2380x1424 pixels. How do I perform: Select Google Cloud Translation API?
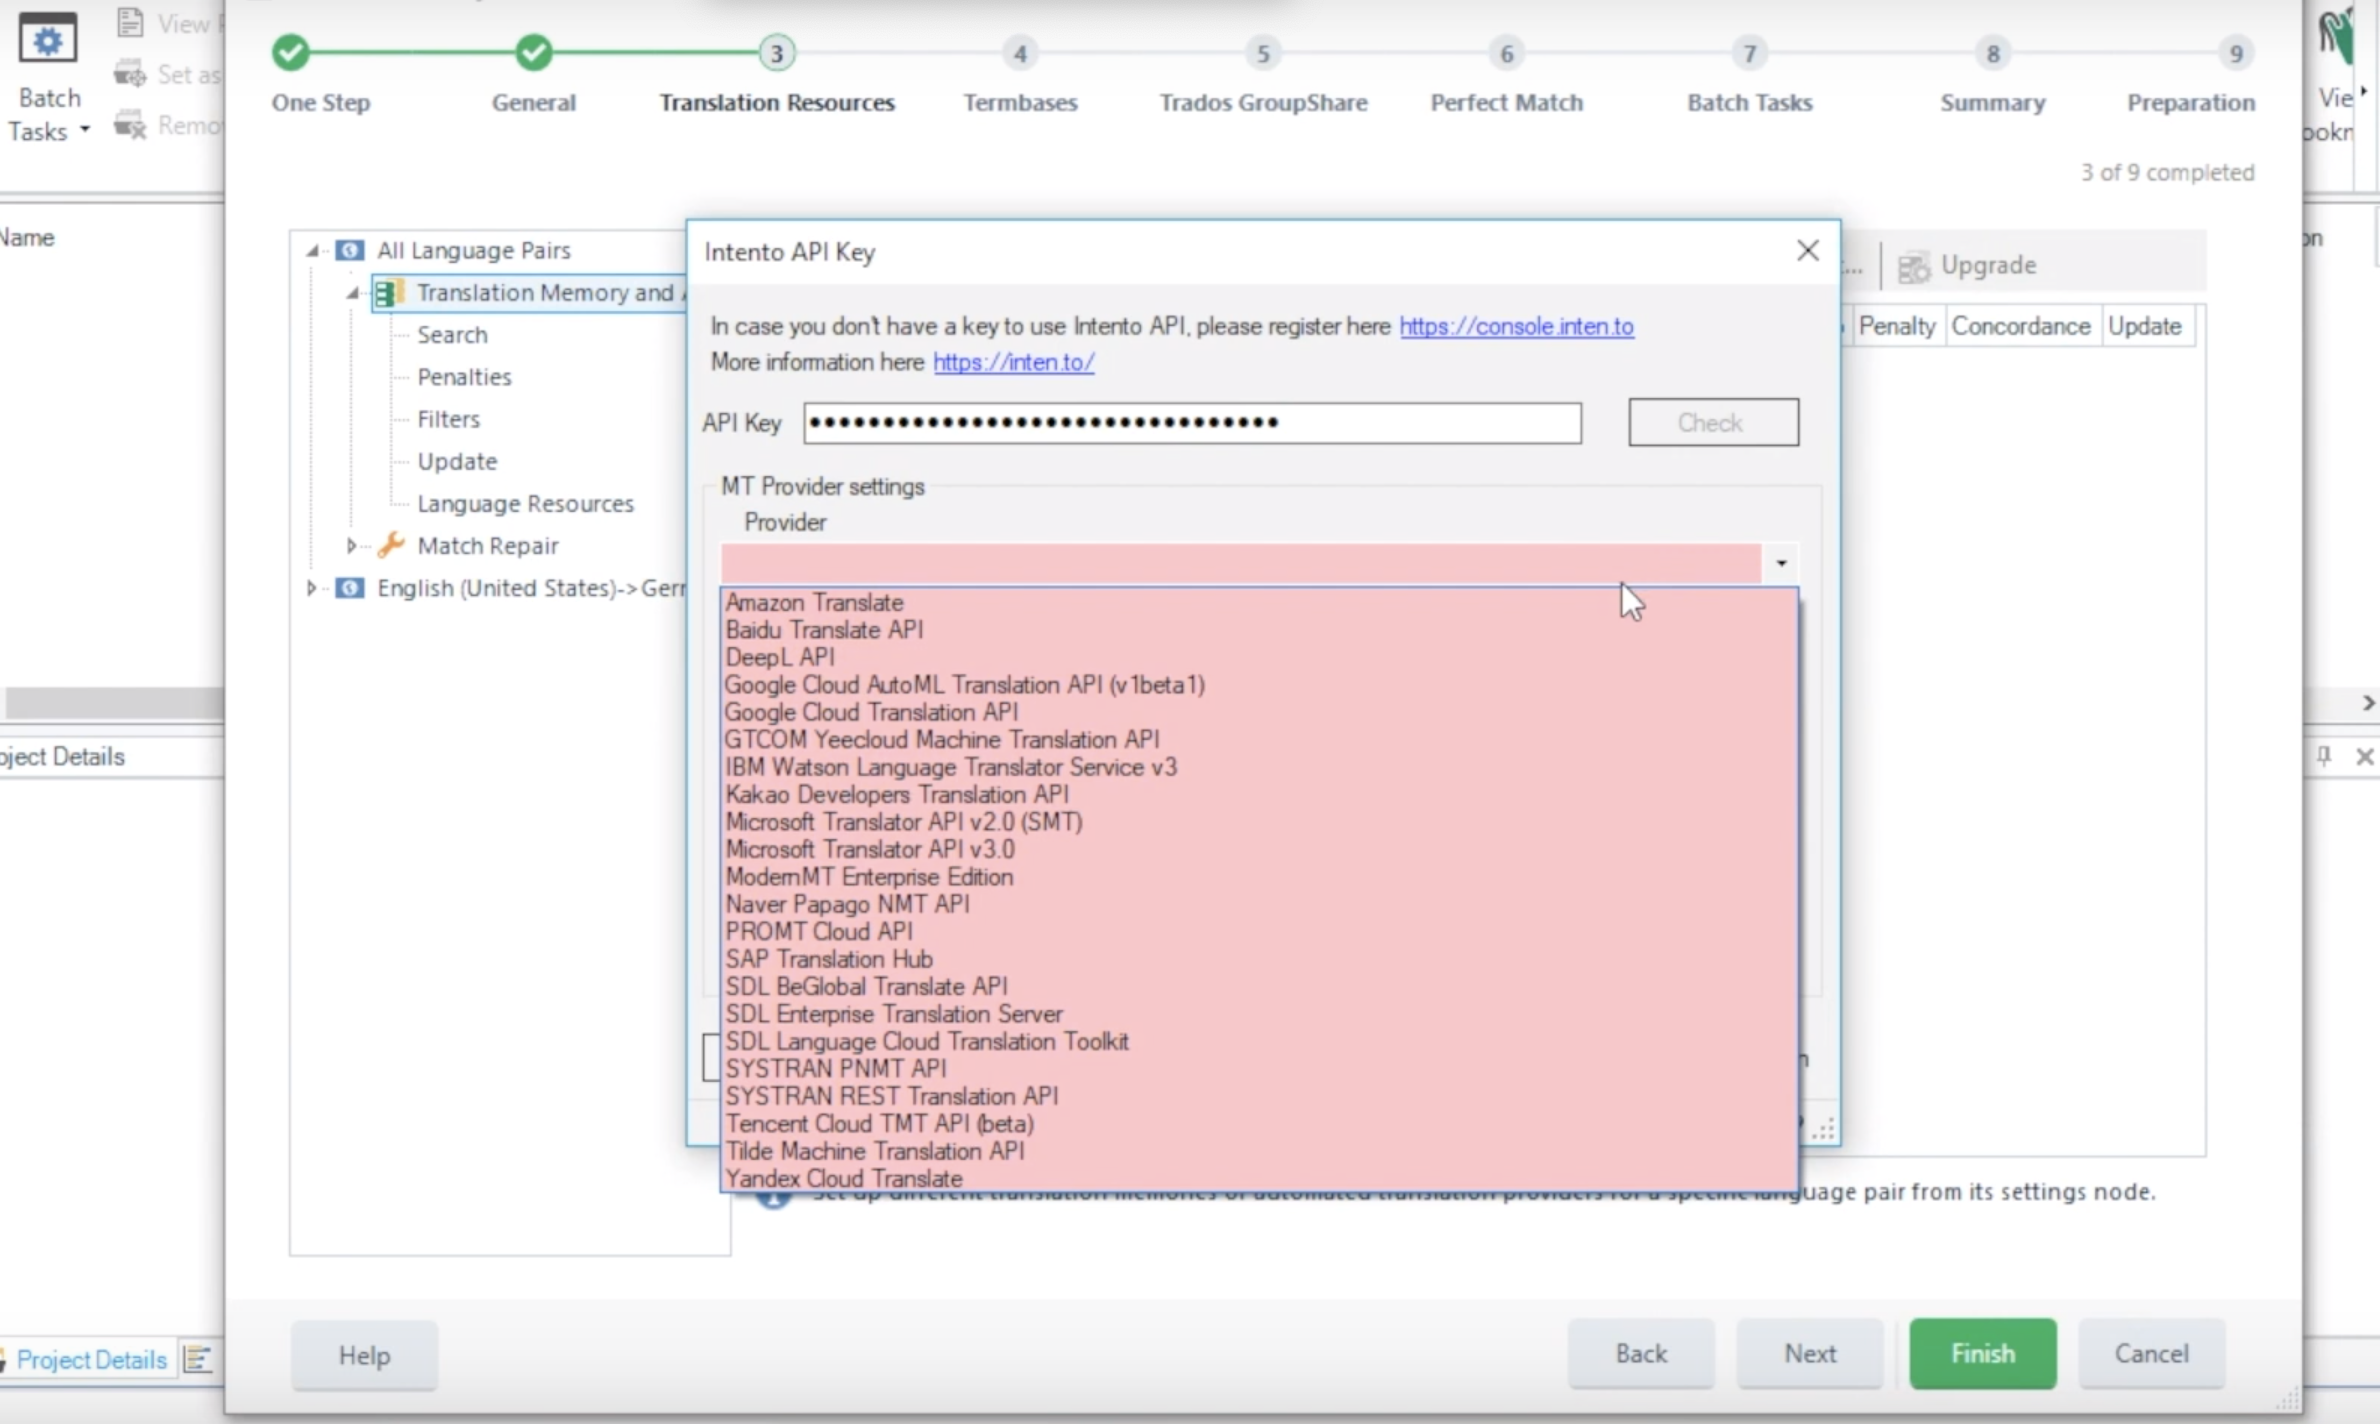[x=1258, y=712]
